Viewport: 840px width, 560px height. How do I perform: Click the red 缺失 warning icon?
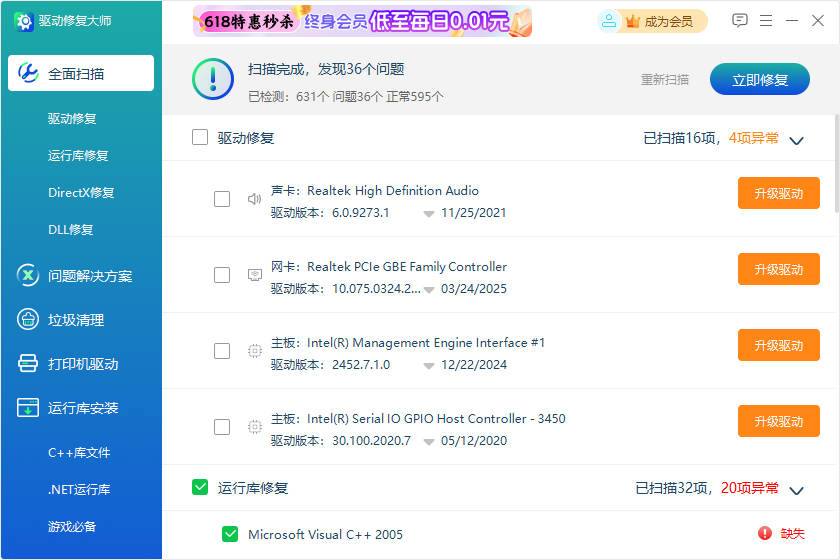(764, 533)
